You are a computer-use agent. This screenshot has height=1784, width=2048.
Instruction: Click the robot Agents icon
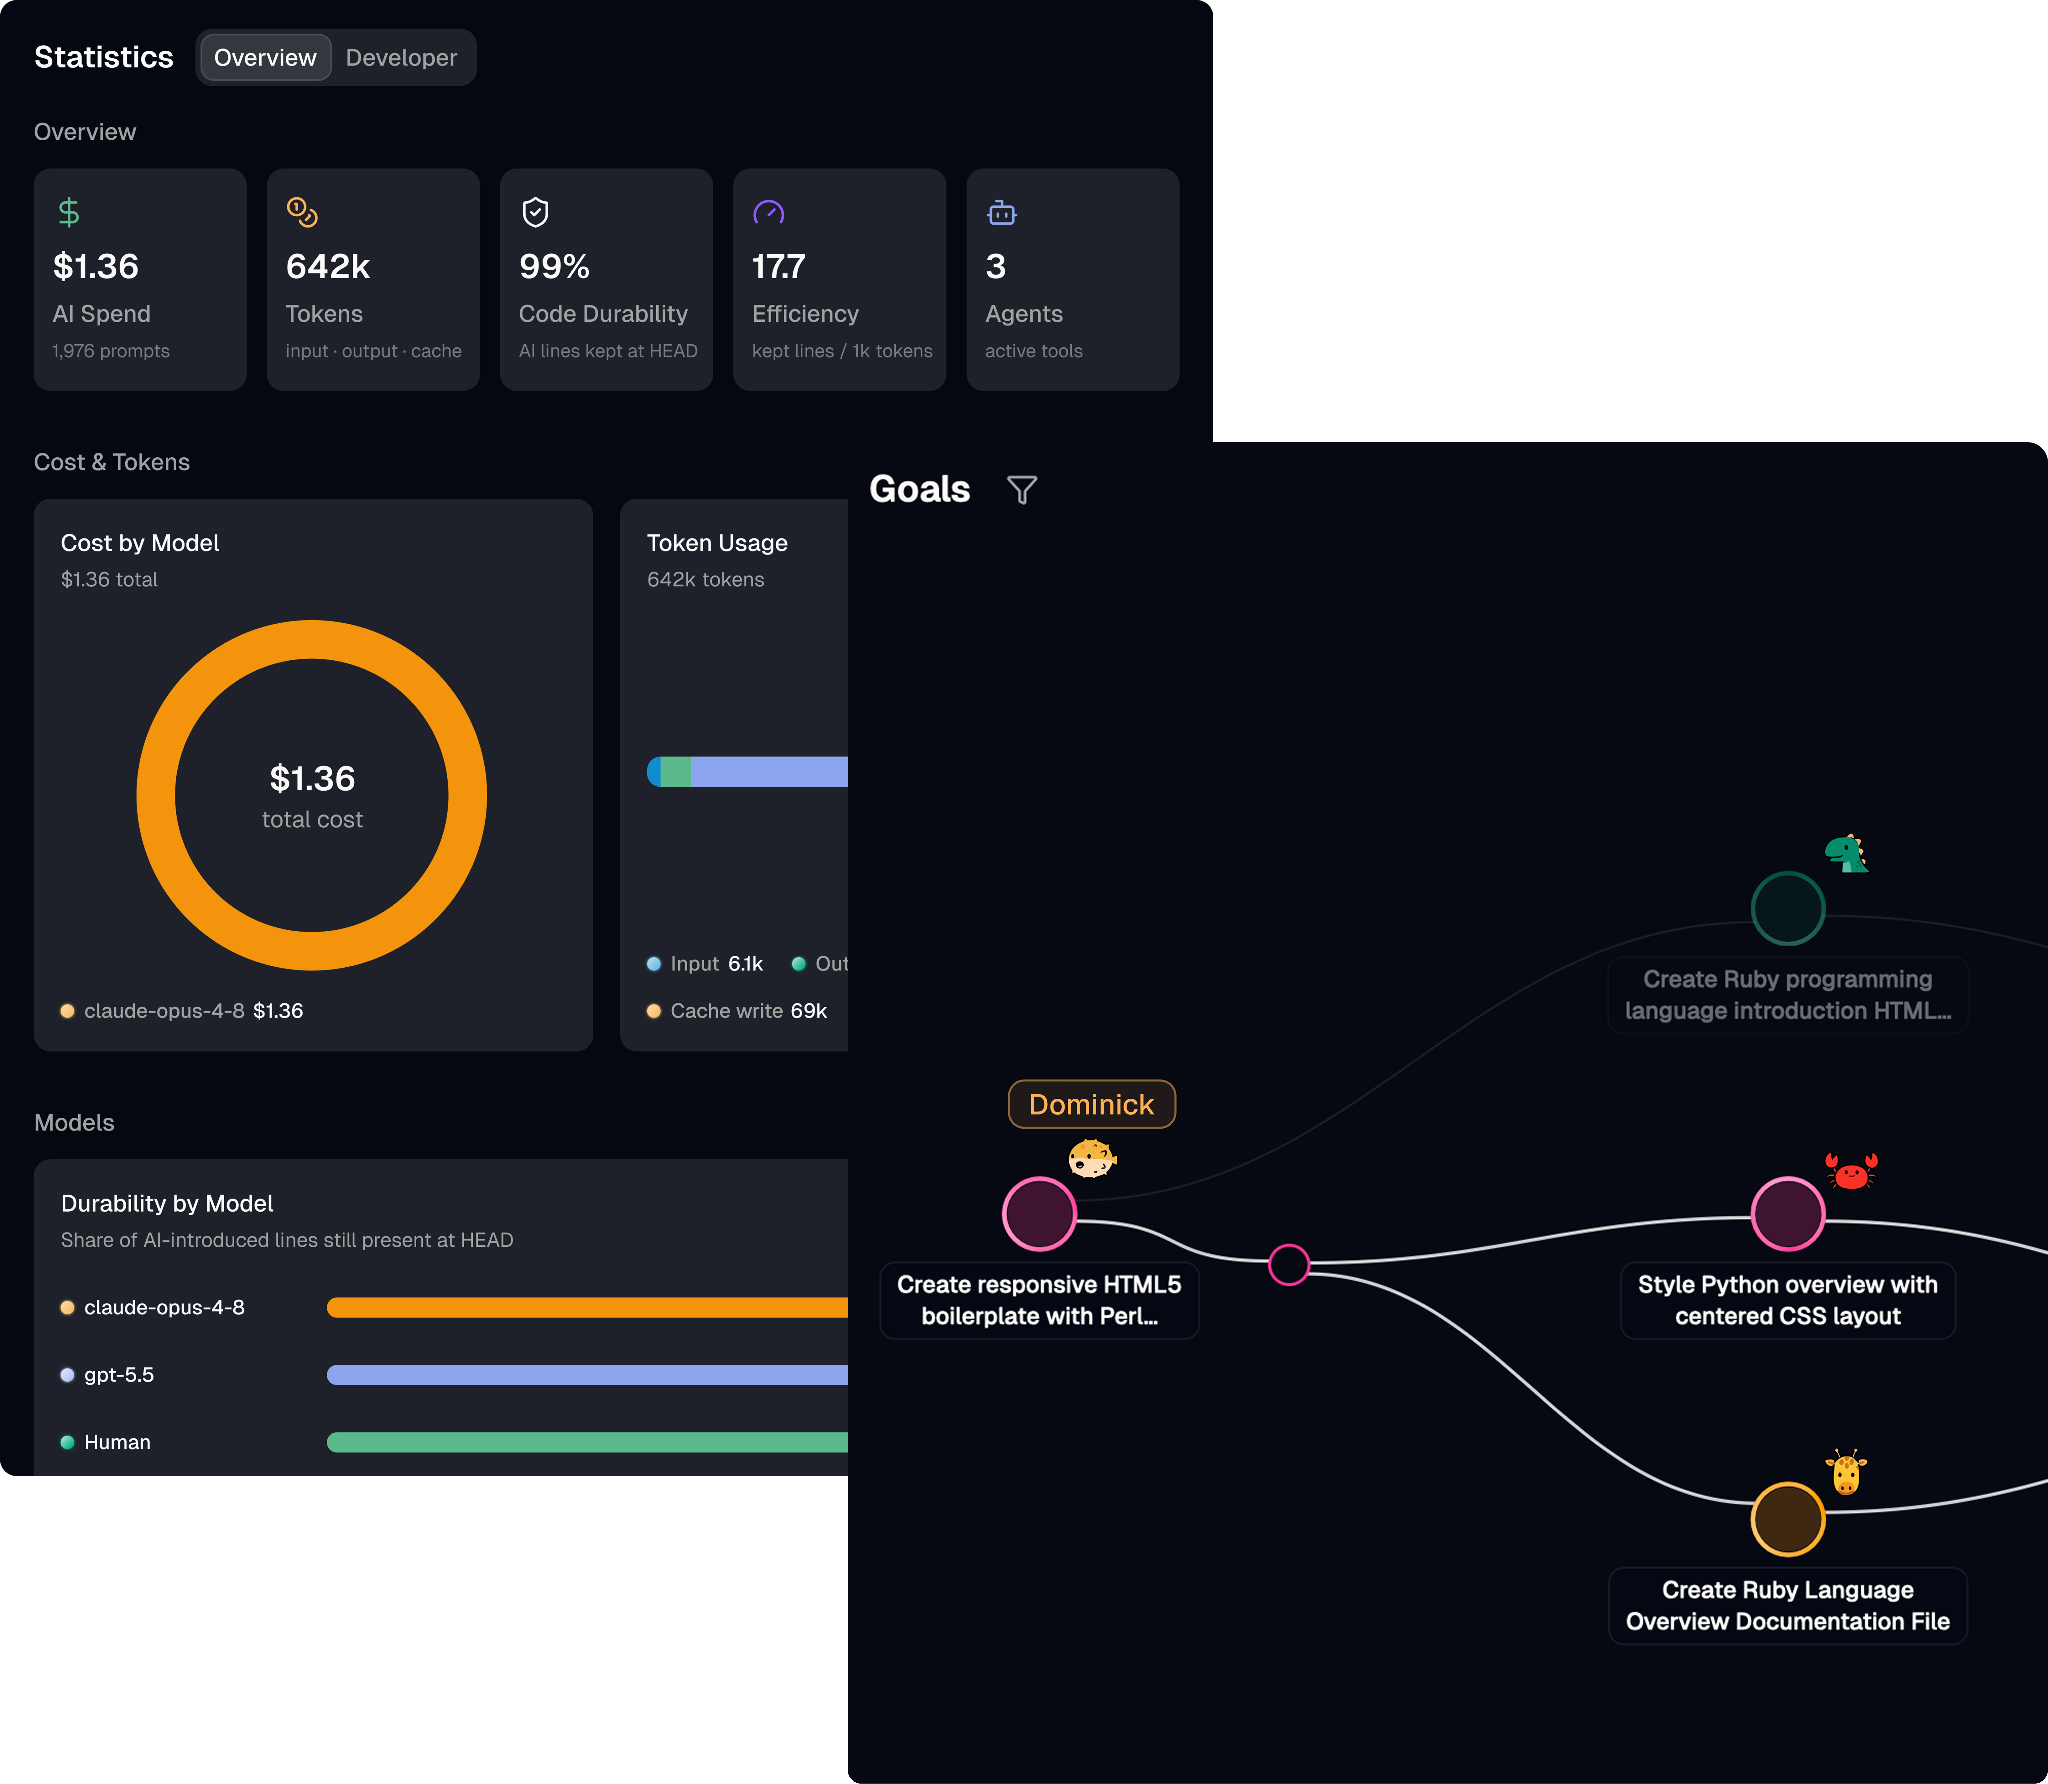pyautogui.click(x=1001, y=212)
